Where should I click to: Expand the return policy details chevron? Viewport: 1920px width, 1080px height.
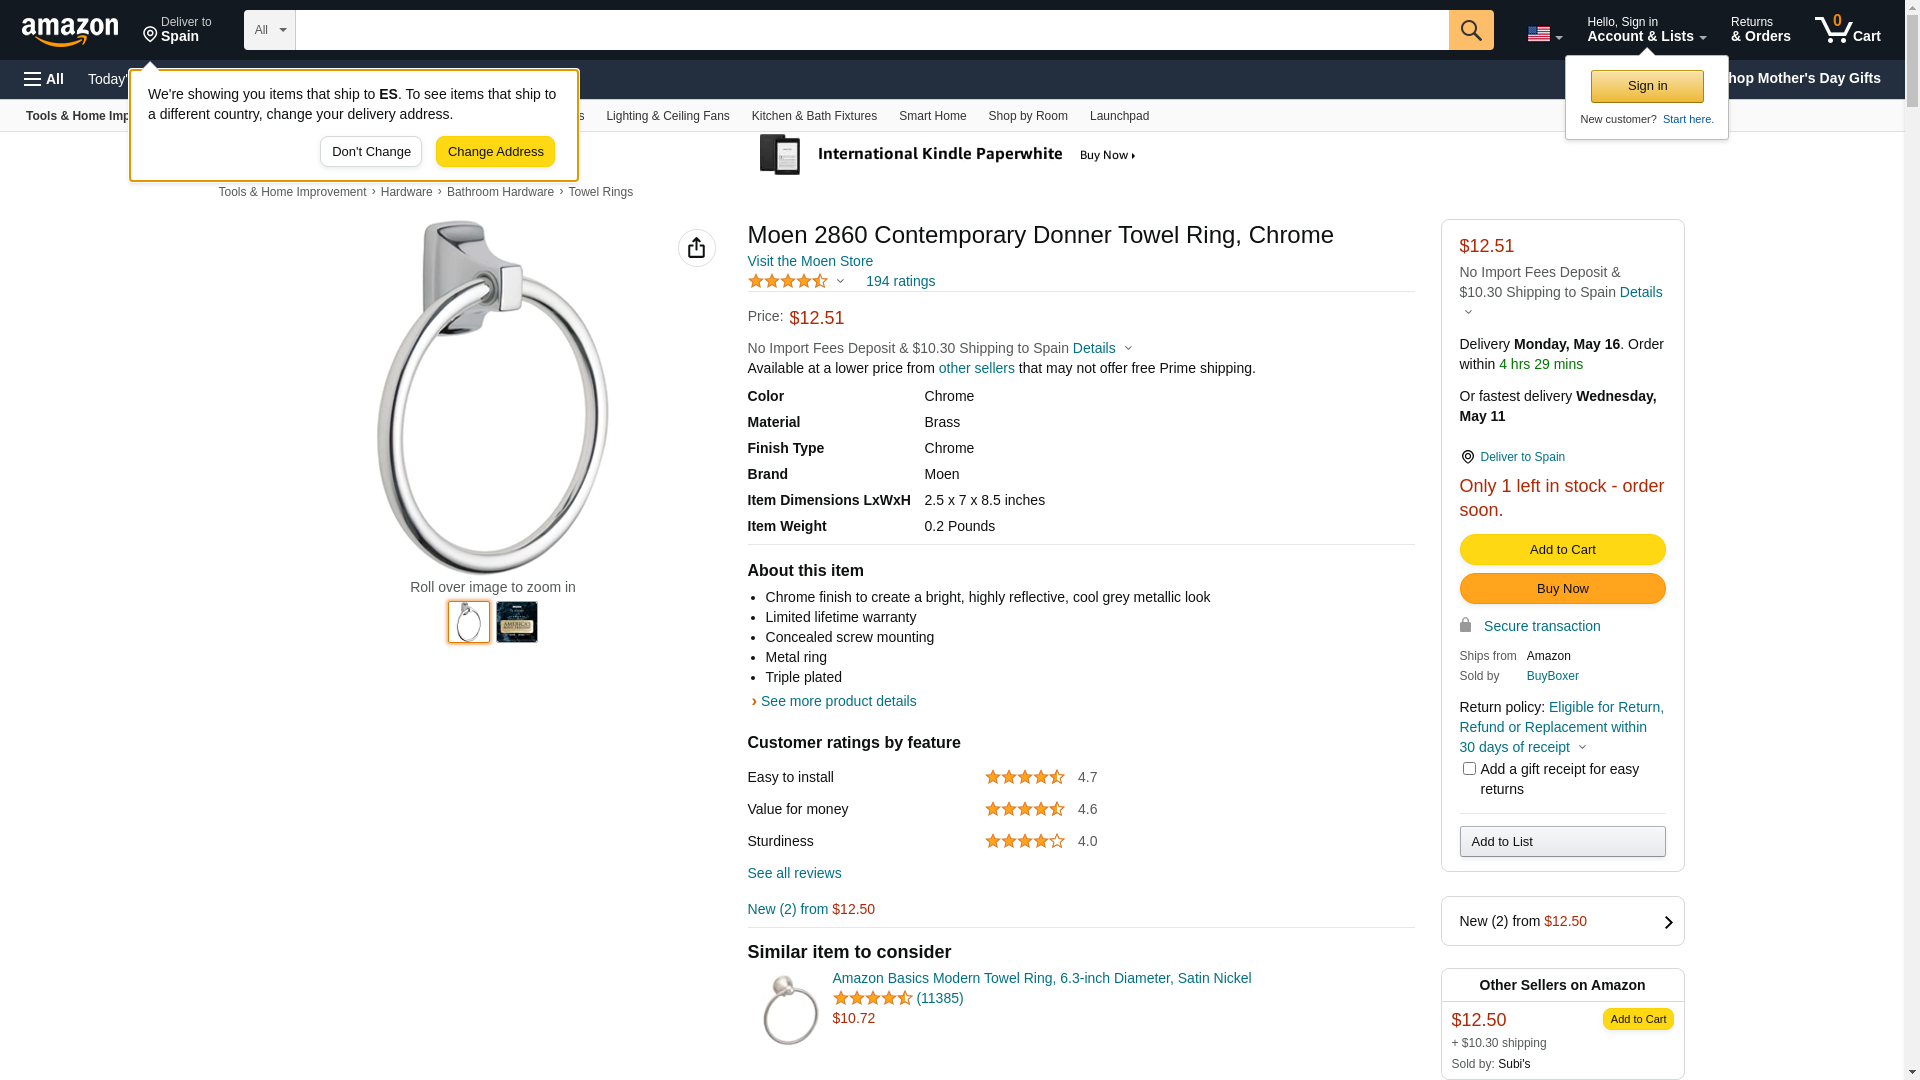(1582, 748)
